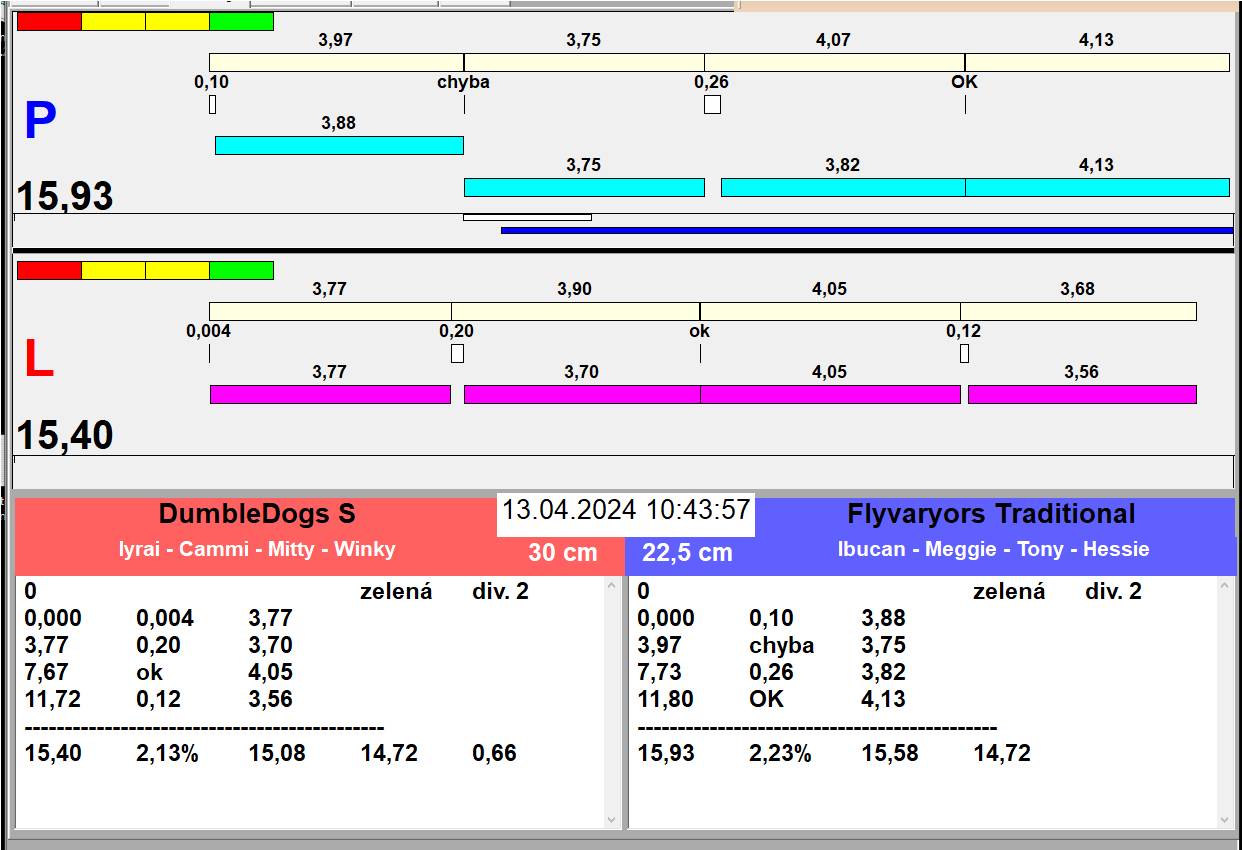Click the pass box under 0,20 in lane L
1242x850 pixels.
(x=457, y=353)
